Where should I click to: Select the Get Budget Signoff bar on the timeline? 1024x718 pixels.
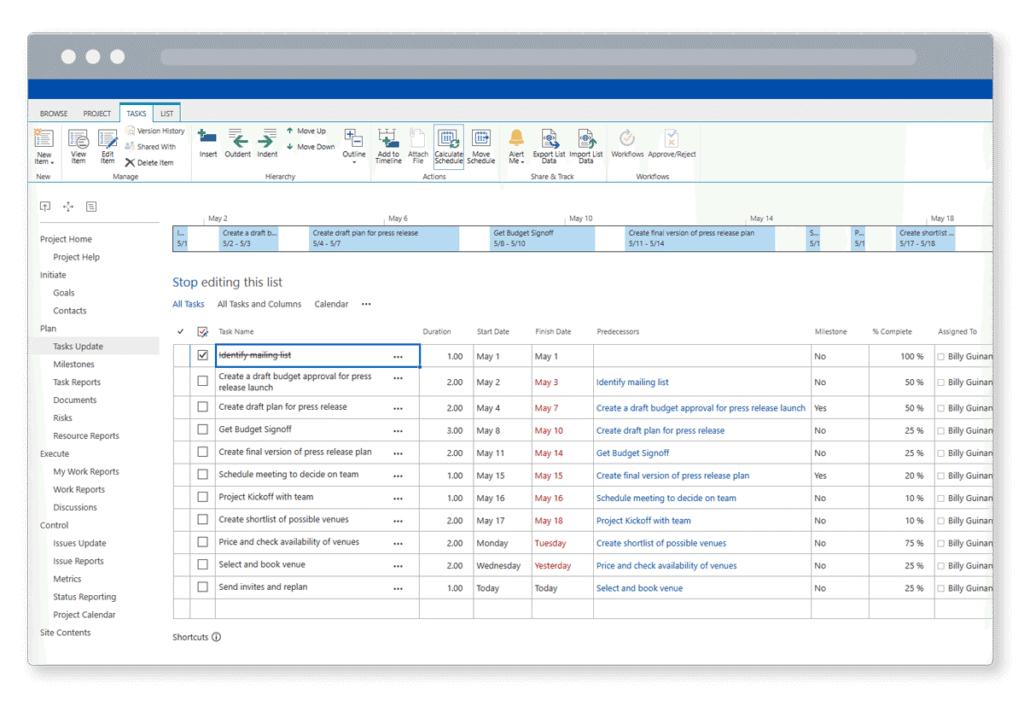pos(541,238)
